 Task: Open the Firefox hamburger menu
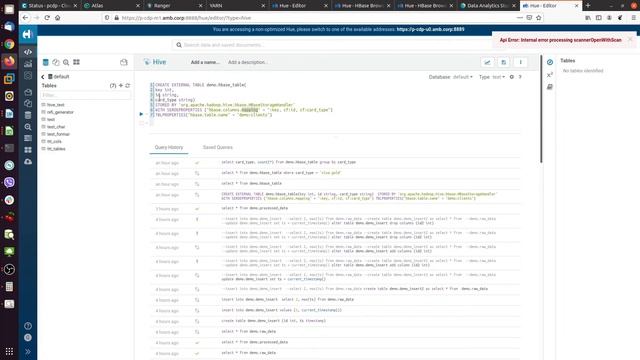(x=633, y=18)
